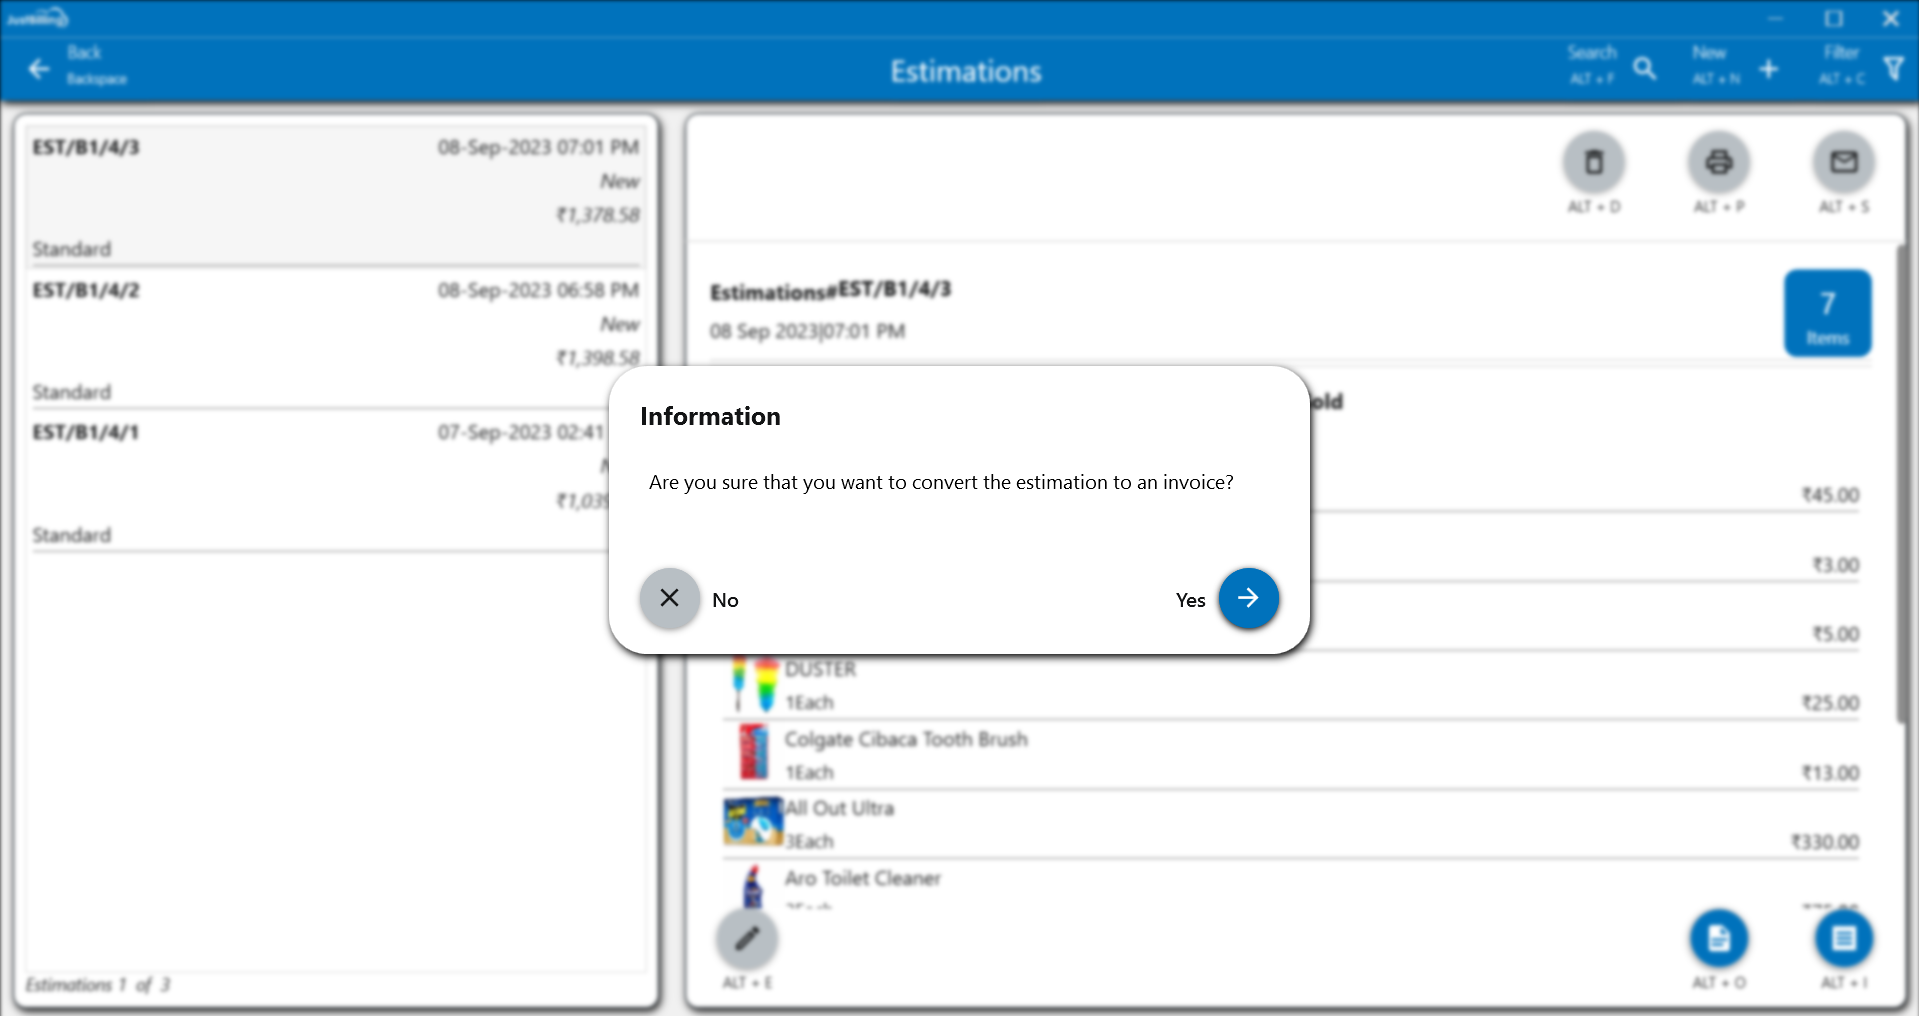Click the delete trash icon
The image size is (1919, 1016).
1594,162
